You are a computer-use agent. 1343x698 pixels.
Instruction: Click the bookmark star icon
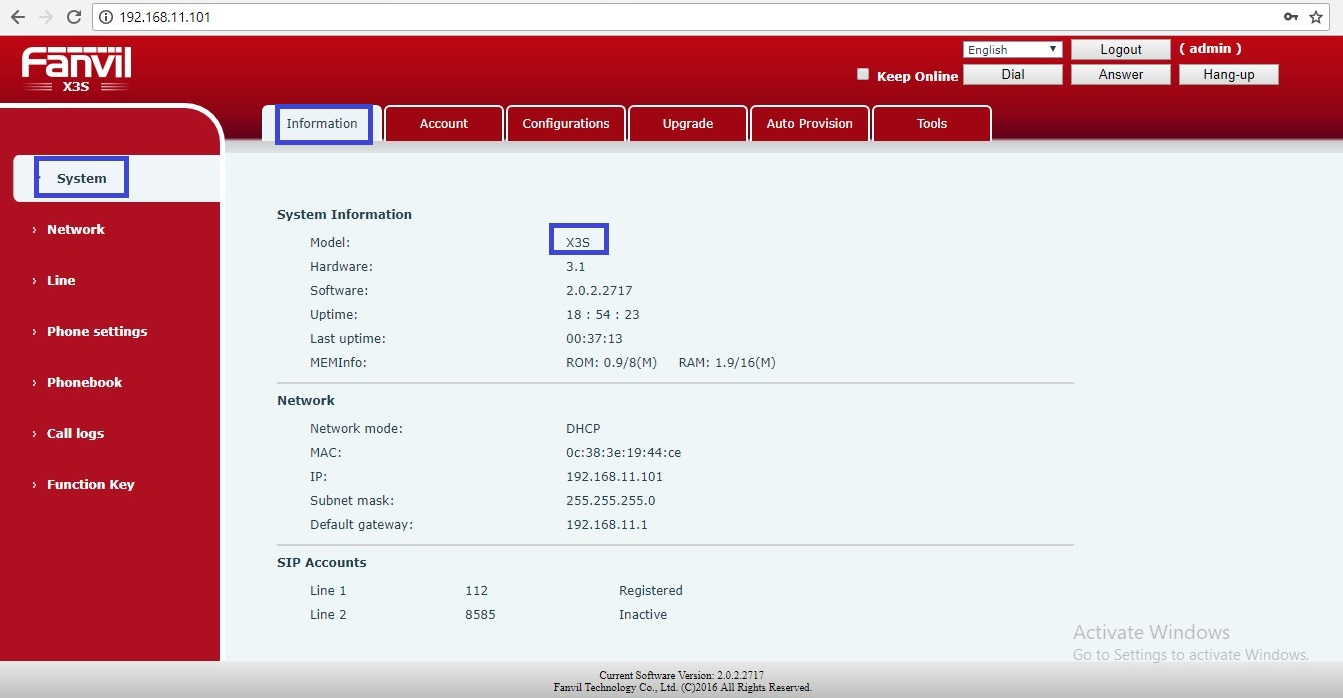point(1316,17)
